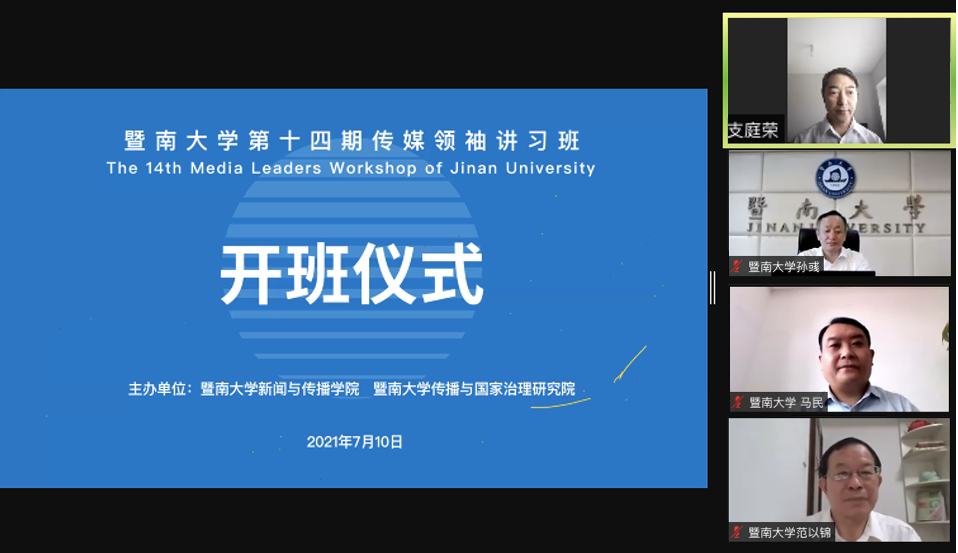Image resolution: width=958 pixels, height=553 pixels.
Task: Click the resize handle beside the shared slide
Action: tap(712, 287)
